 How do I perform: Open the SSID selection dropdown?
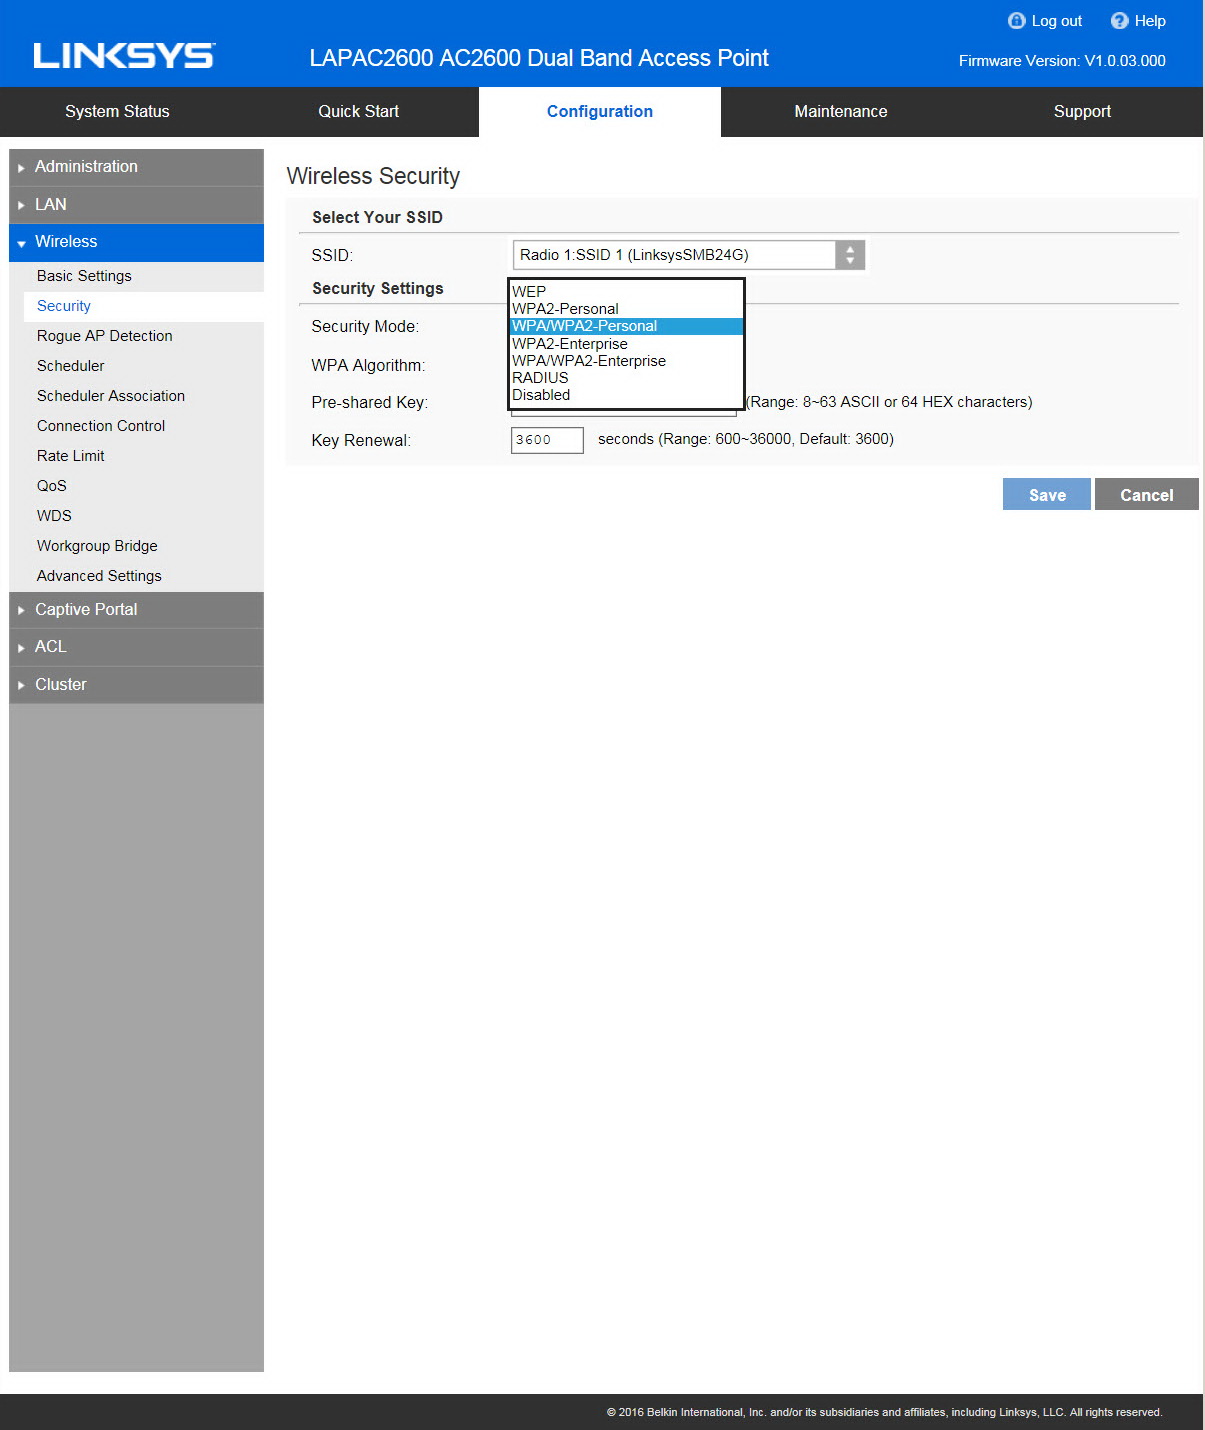pyautogui.click(x=688, y=255)
